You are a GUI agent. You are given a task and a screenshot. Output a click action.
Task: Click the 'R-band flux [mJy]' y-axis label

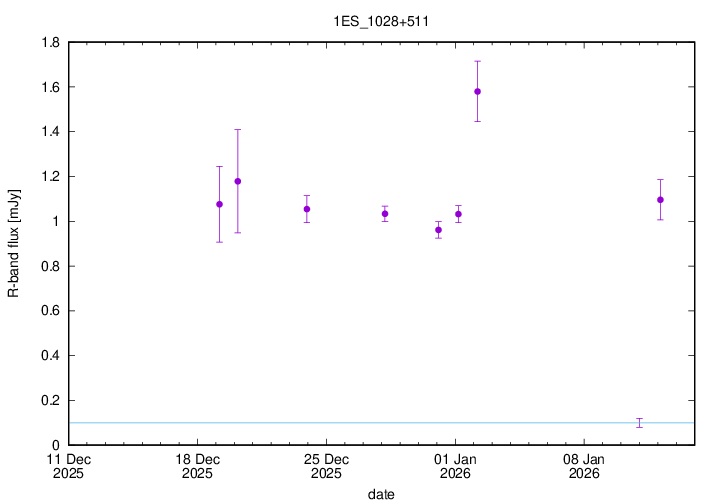13,244
